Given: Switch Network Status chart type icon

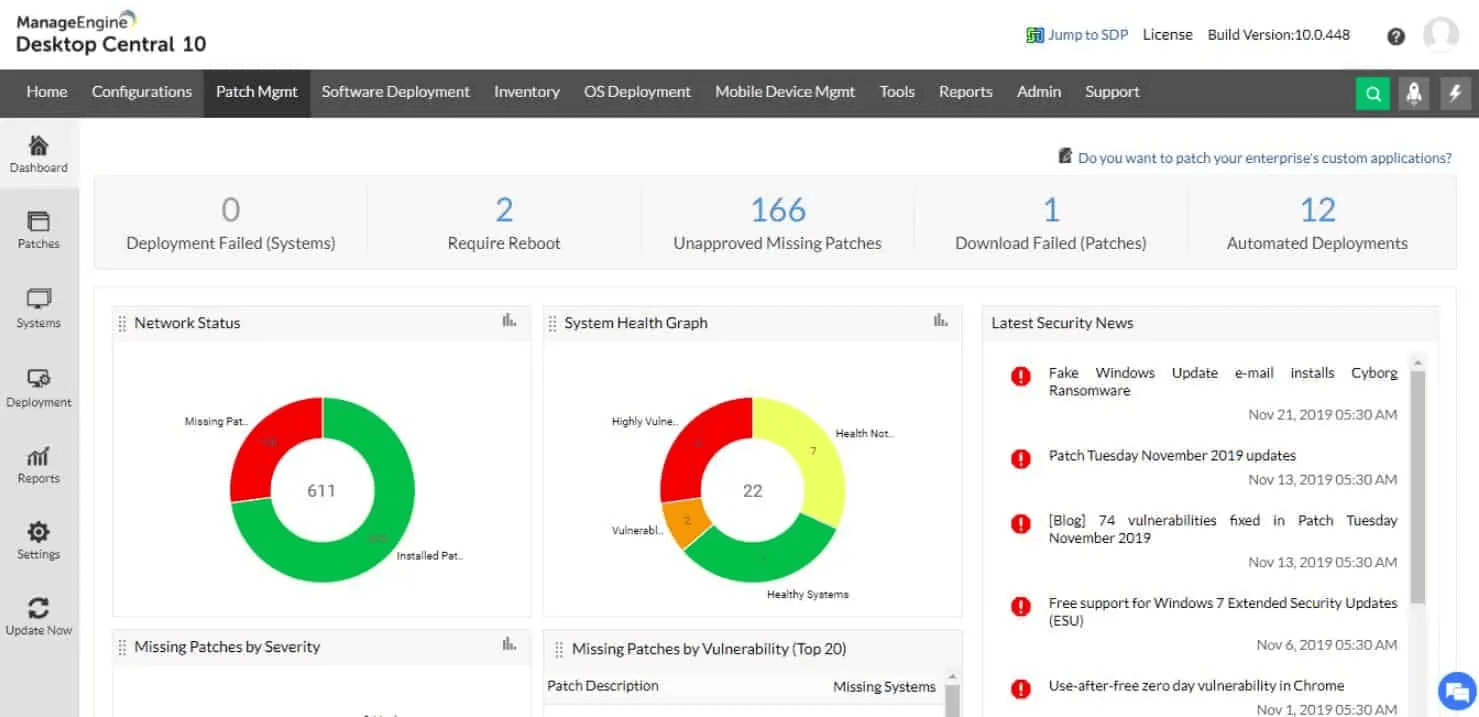Looking at the screenshot, I should (510, 321).
